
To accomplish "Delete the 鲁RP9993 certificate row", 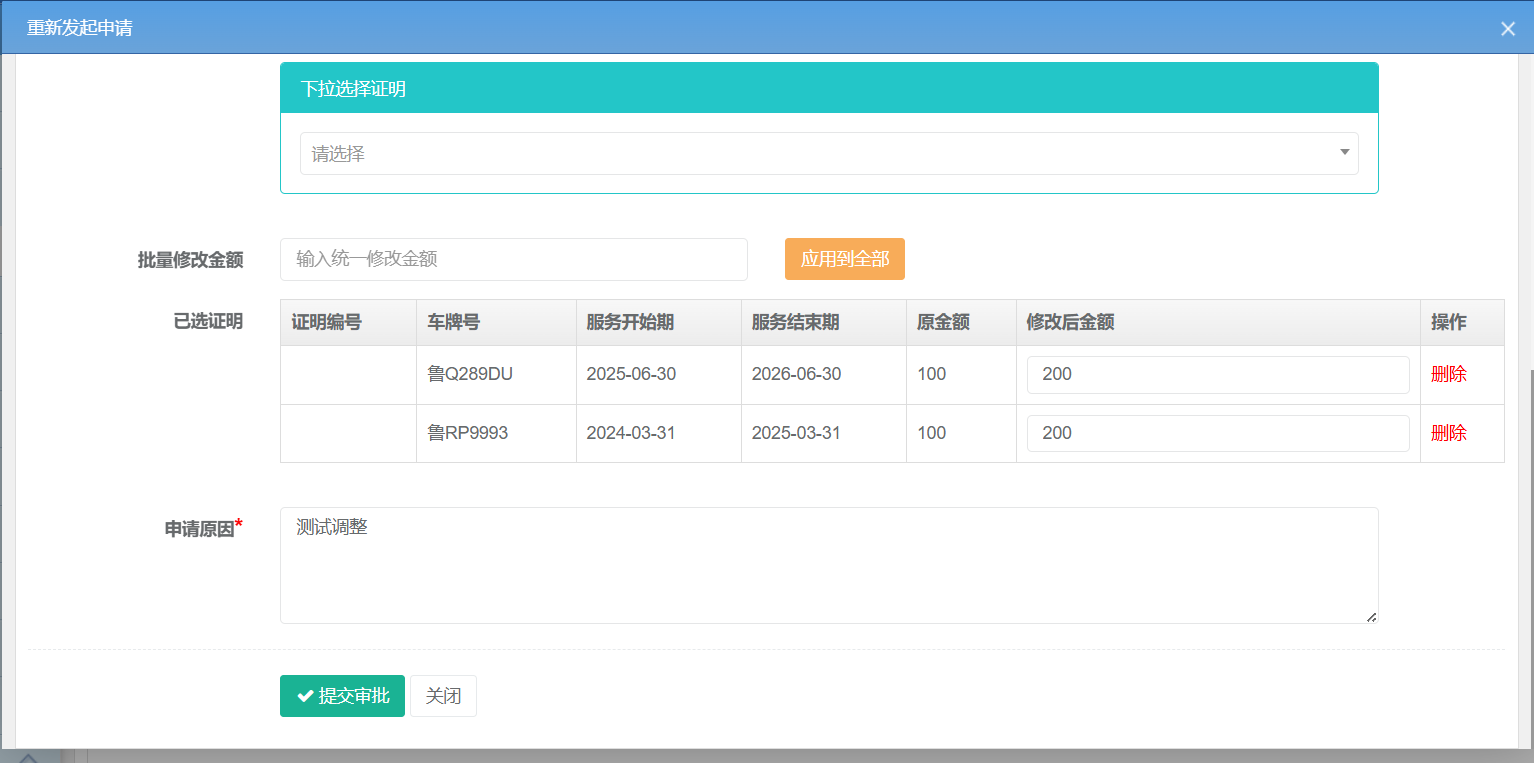I will coord(1448,434).
